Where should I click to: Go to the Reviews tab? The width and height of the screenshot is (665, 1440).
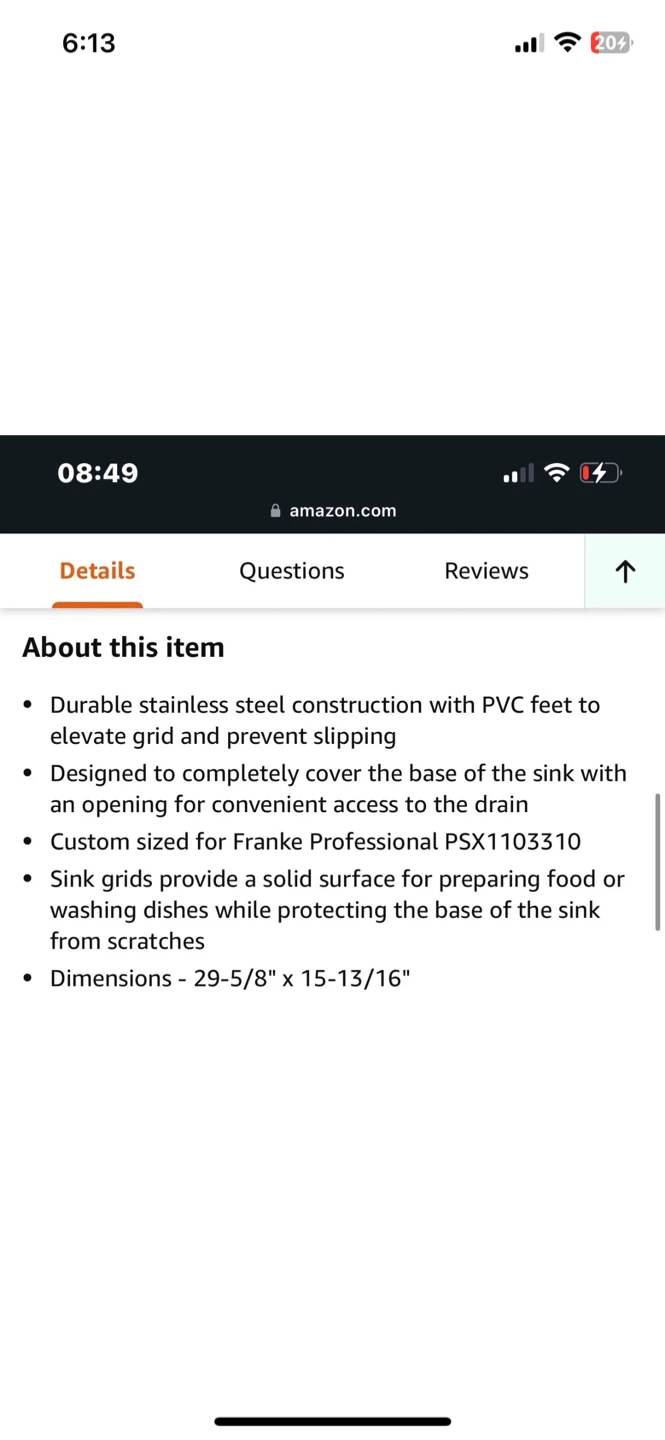pyautogui.click(x=486, y=571)
